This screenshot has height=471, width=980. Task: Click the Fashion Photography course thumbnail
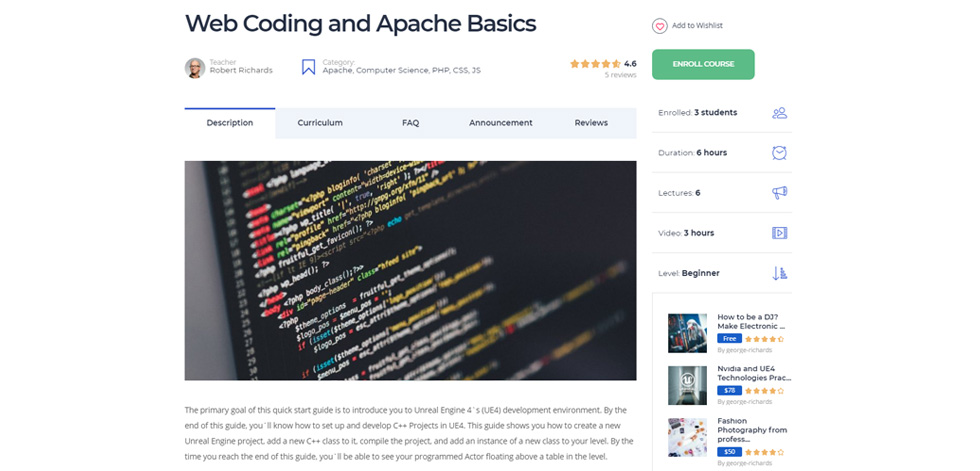688,437
